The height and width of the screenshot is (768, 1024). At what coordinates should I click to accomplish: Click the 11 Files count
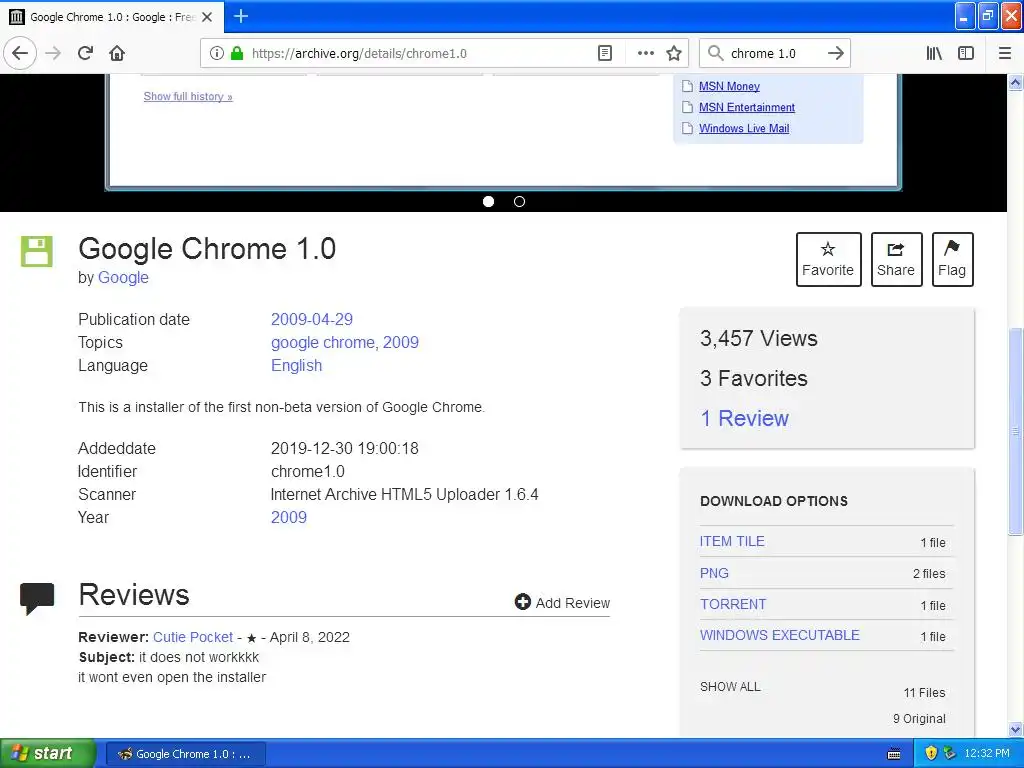924,692
